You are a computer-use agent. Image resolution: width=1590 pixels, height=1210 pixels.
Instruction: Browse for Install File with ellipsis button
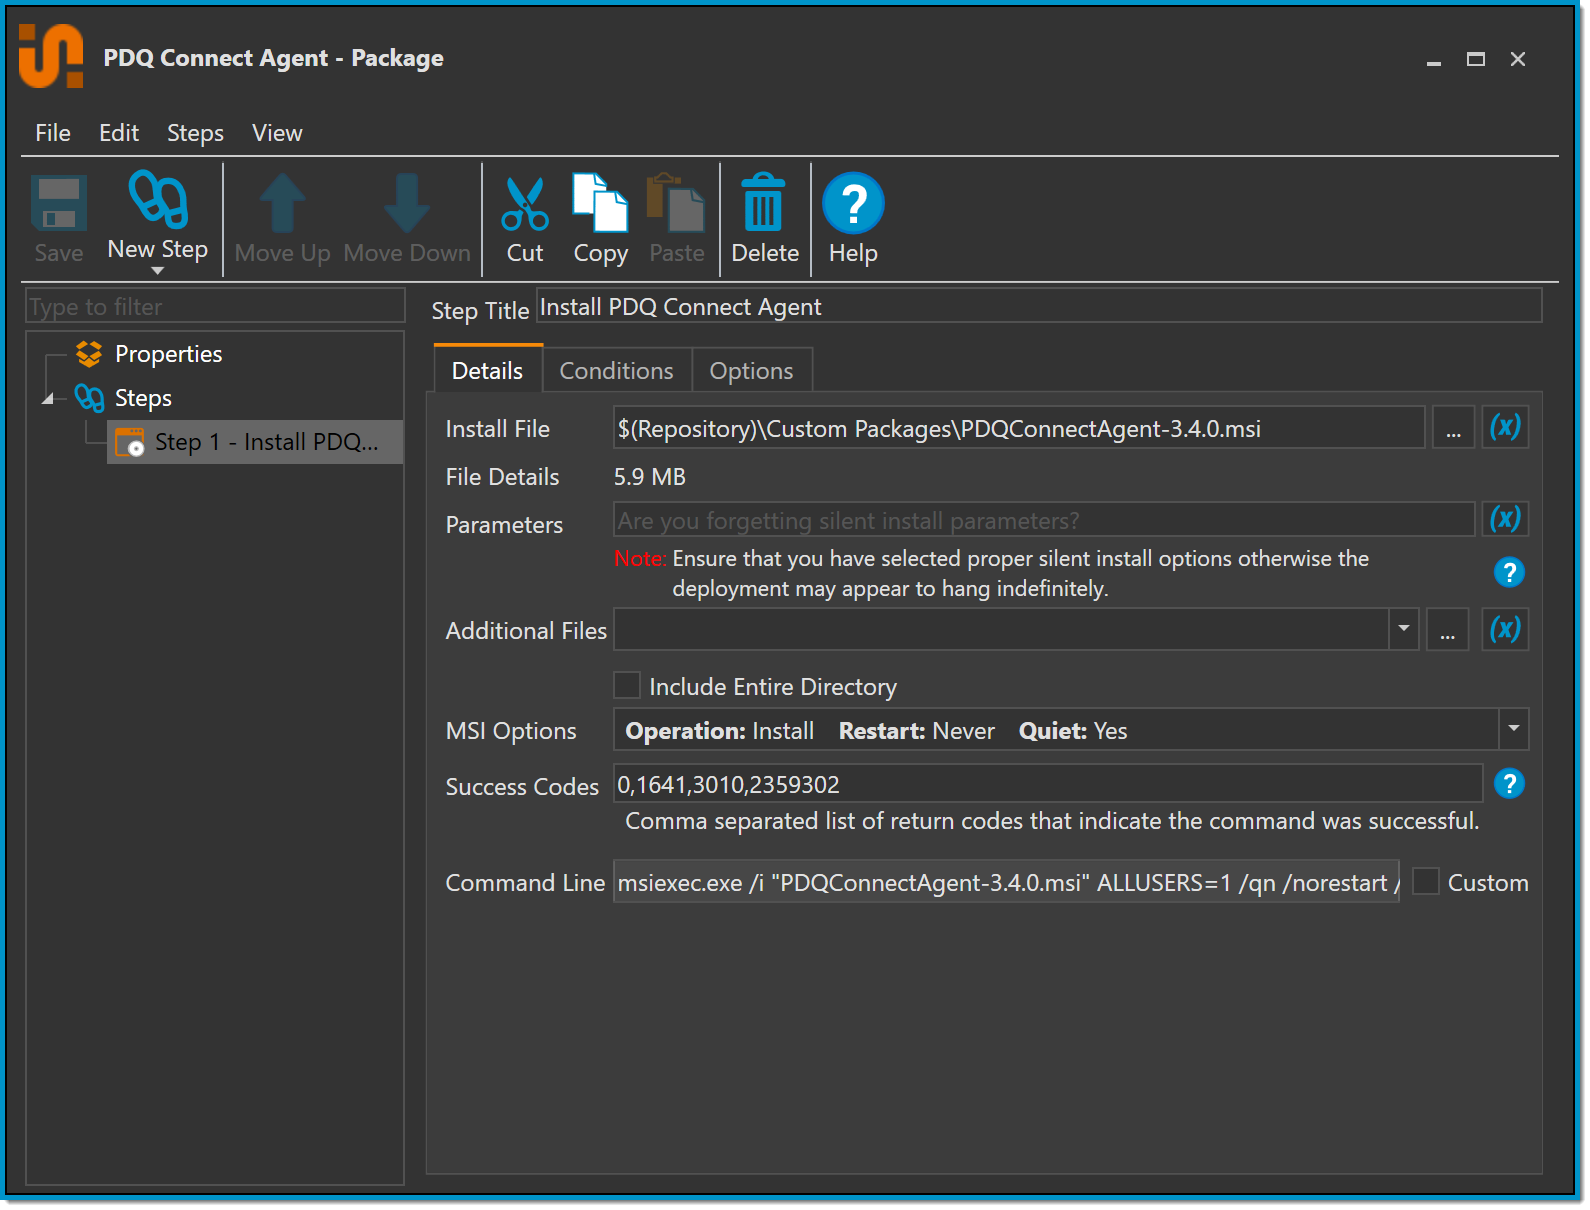coord(1453,428)
